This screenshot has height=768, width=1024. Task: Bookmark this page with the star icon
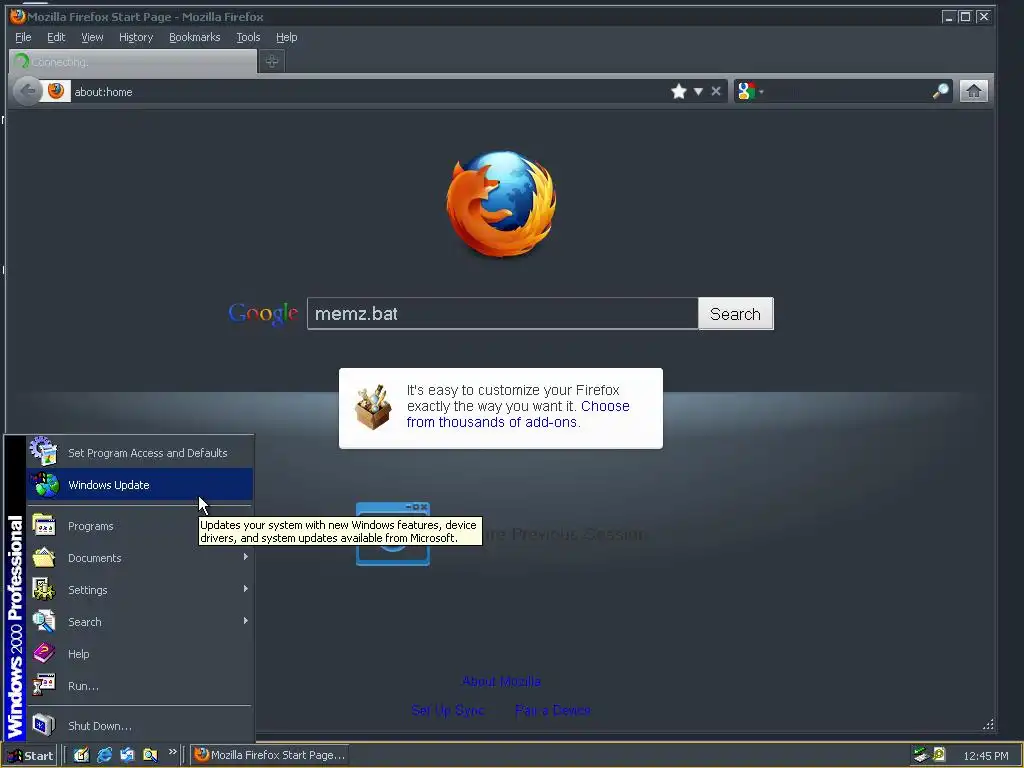point(679,91)
